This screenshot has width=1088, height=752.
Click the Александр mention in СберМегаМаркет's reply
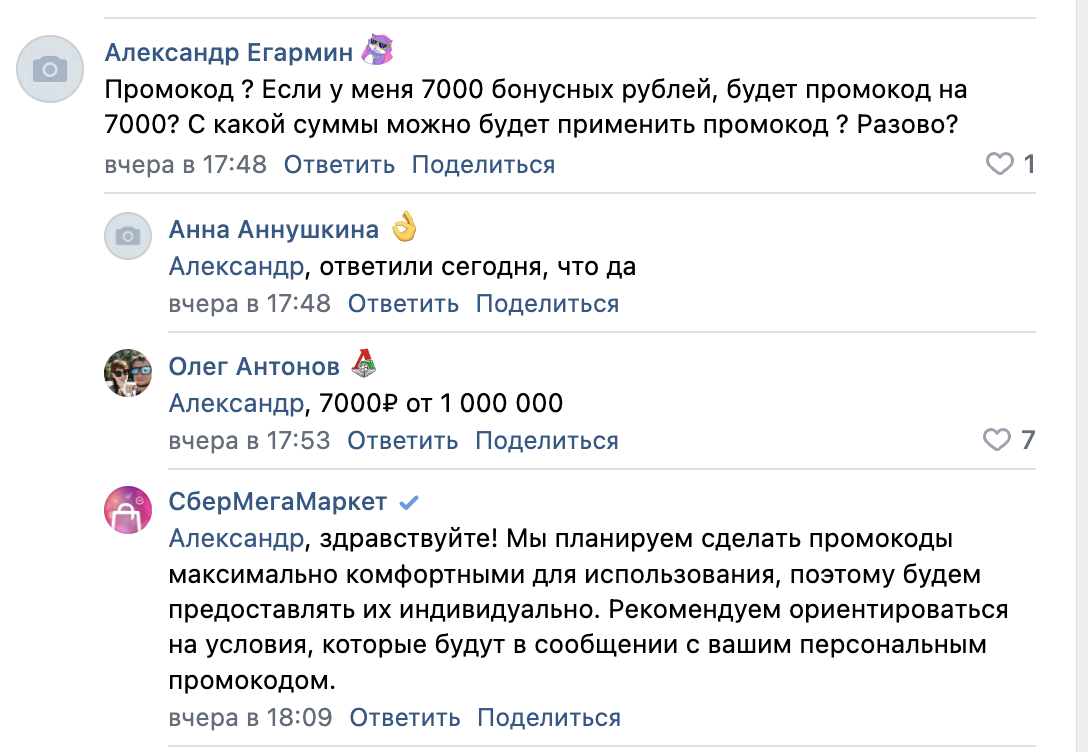[237, 539]
